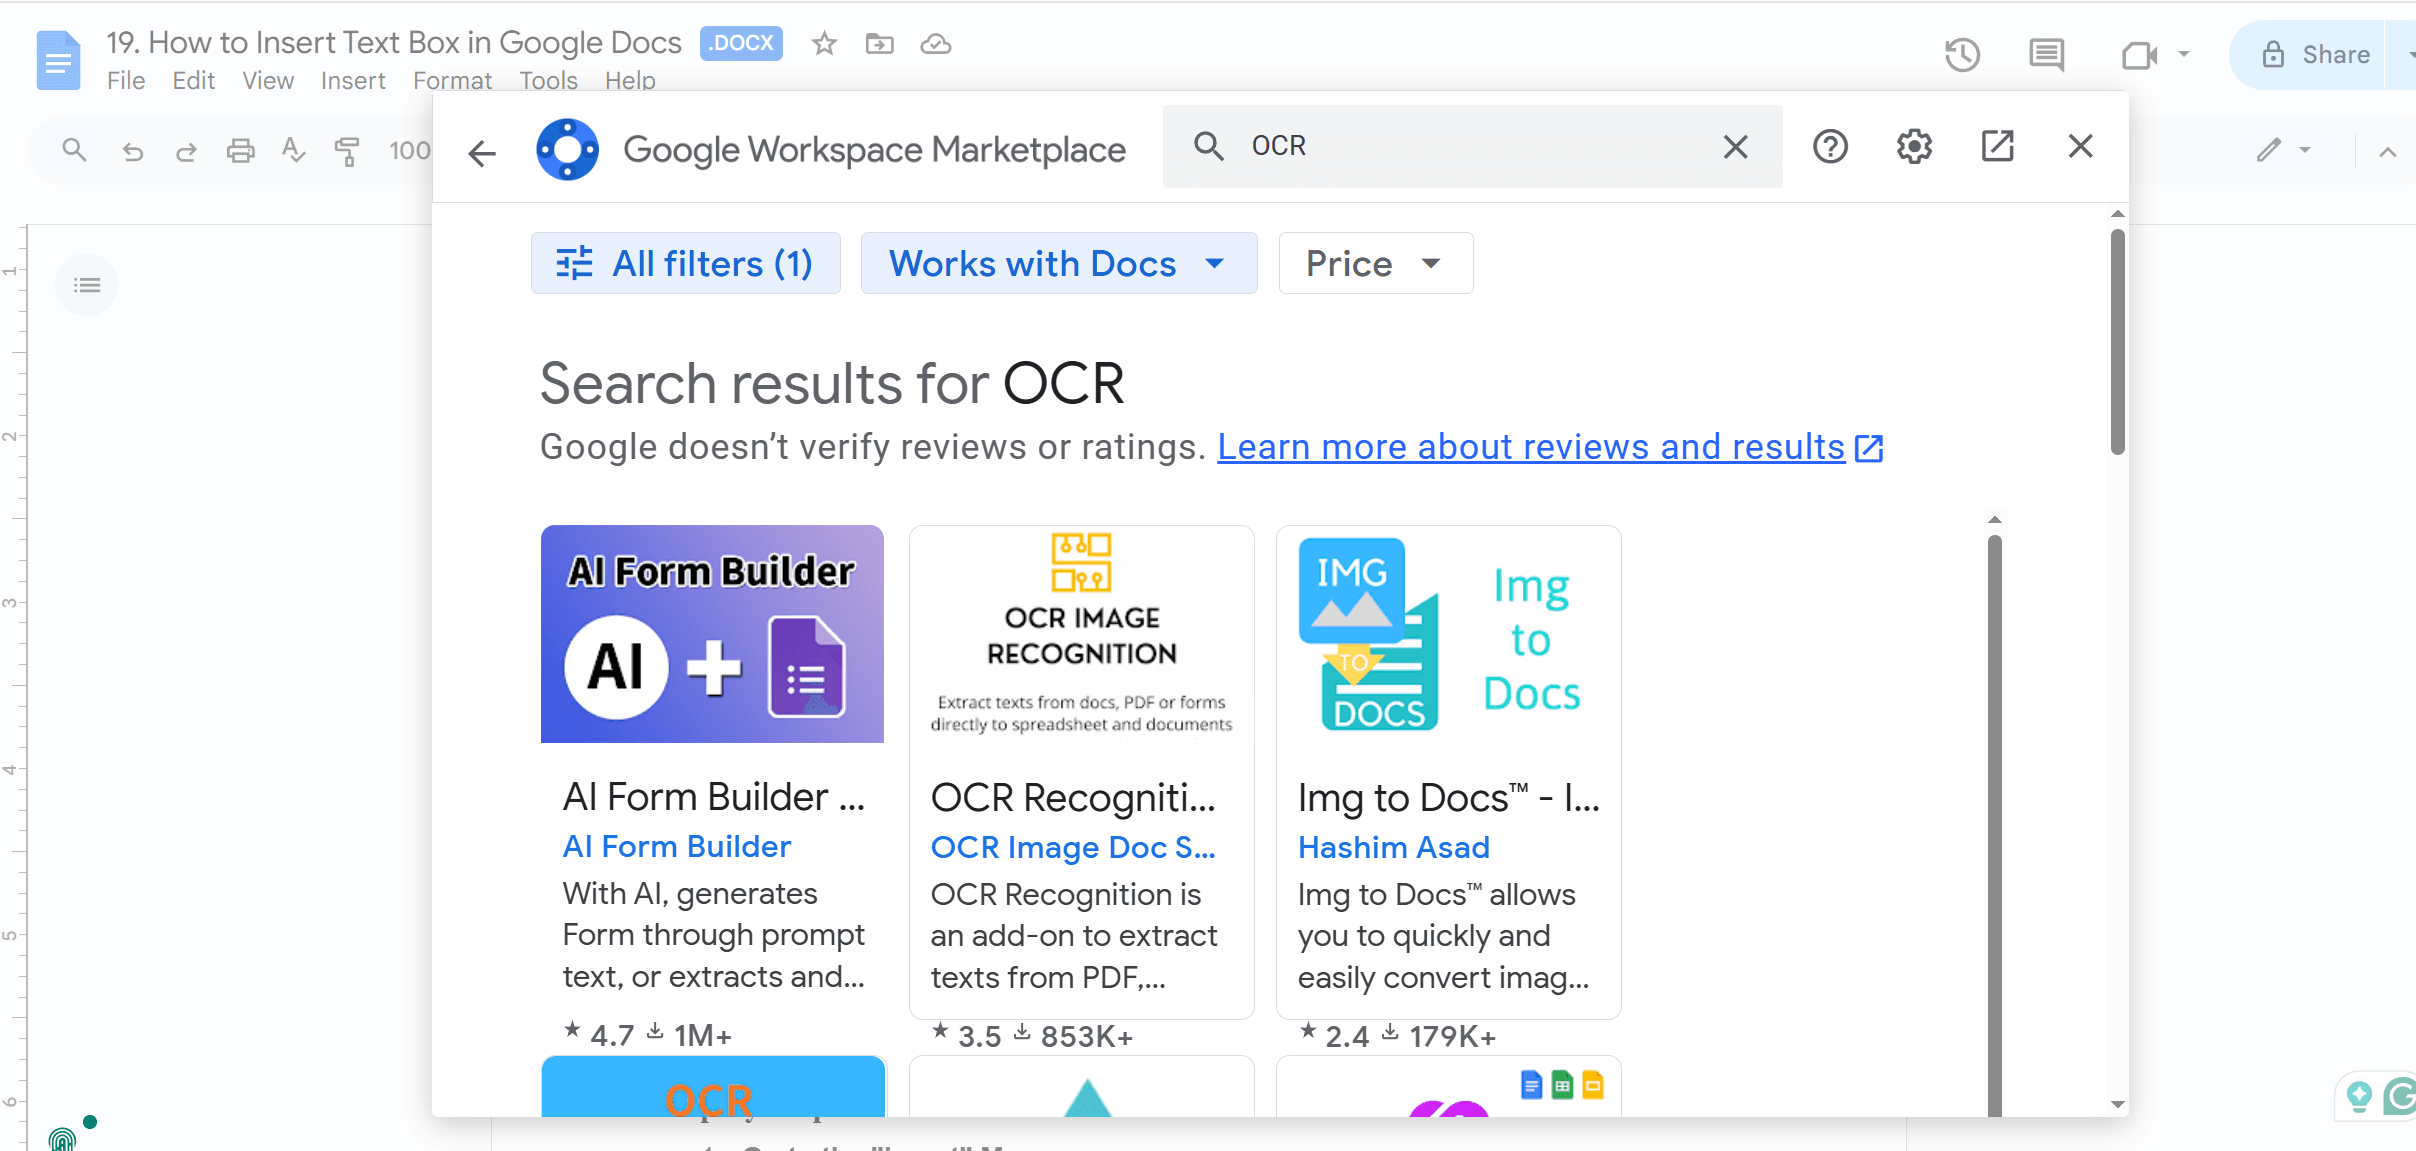Viewport: 2416px width, 1151px height.
Task: Click the 'AI Form Builder ...' app title
Action: pyautogui.click(x=714, y=797)
